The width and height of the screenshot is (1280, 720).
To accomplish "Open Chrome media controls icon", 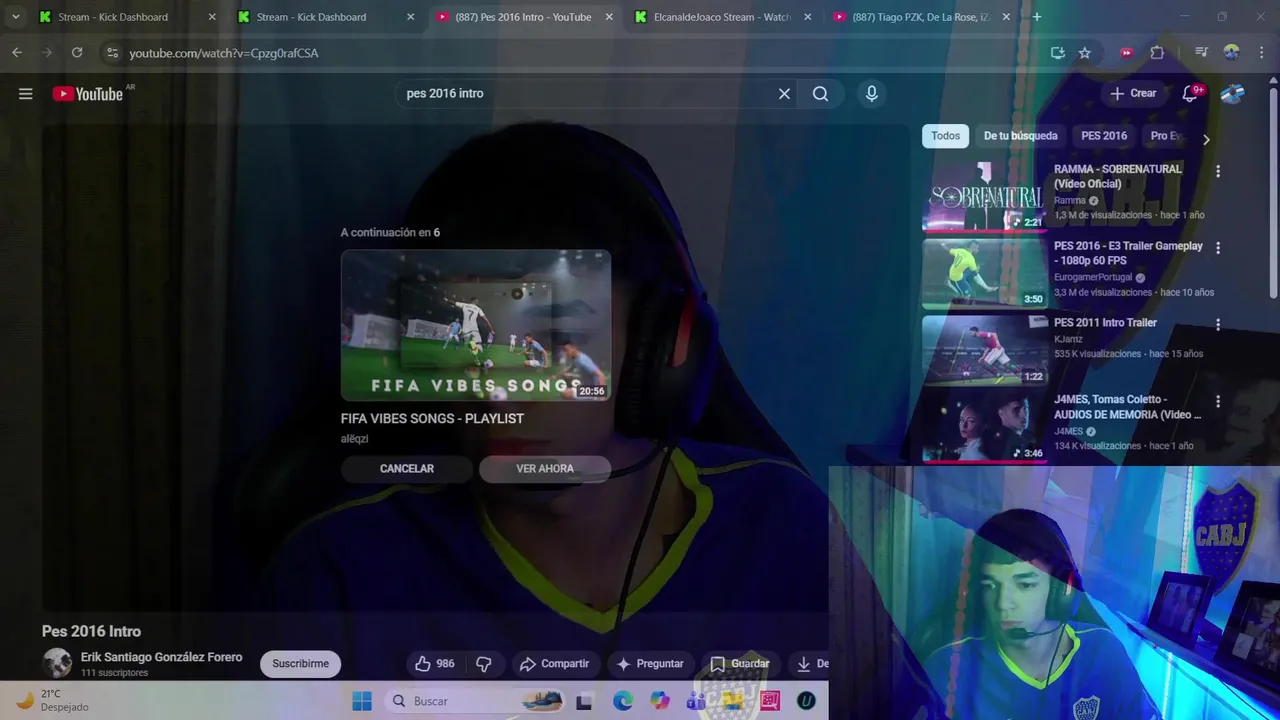I will (1202, 53).
